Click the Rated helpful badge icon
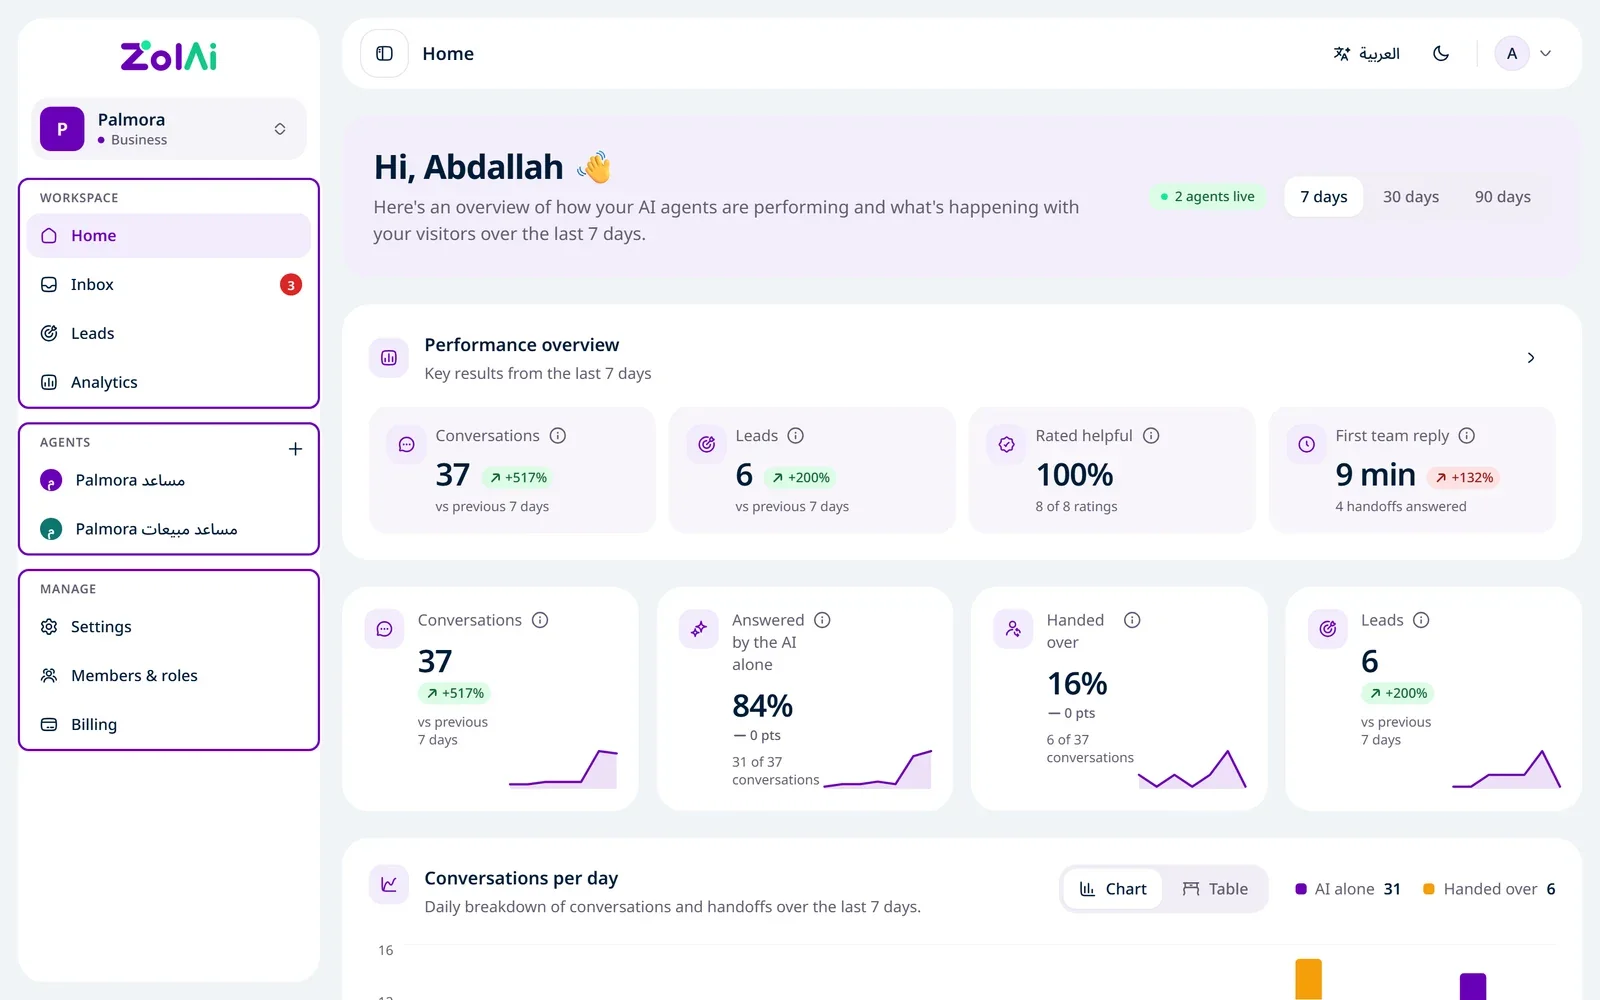Image resolution: width=1600 pixels, height=1000 pixels. click(1007, 445)
